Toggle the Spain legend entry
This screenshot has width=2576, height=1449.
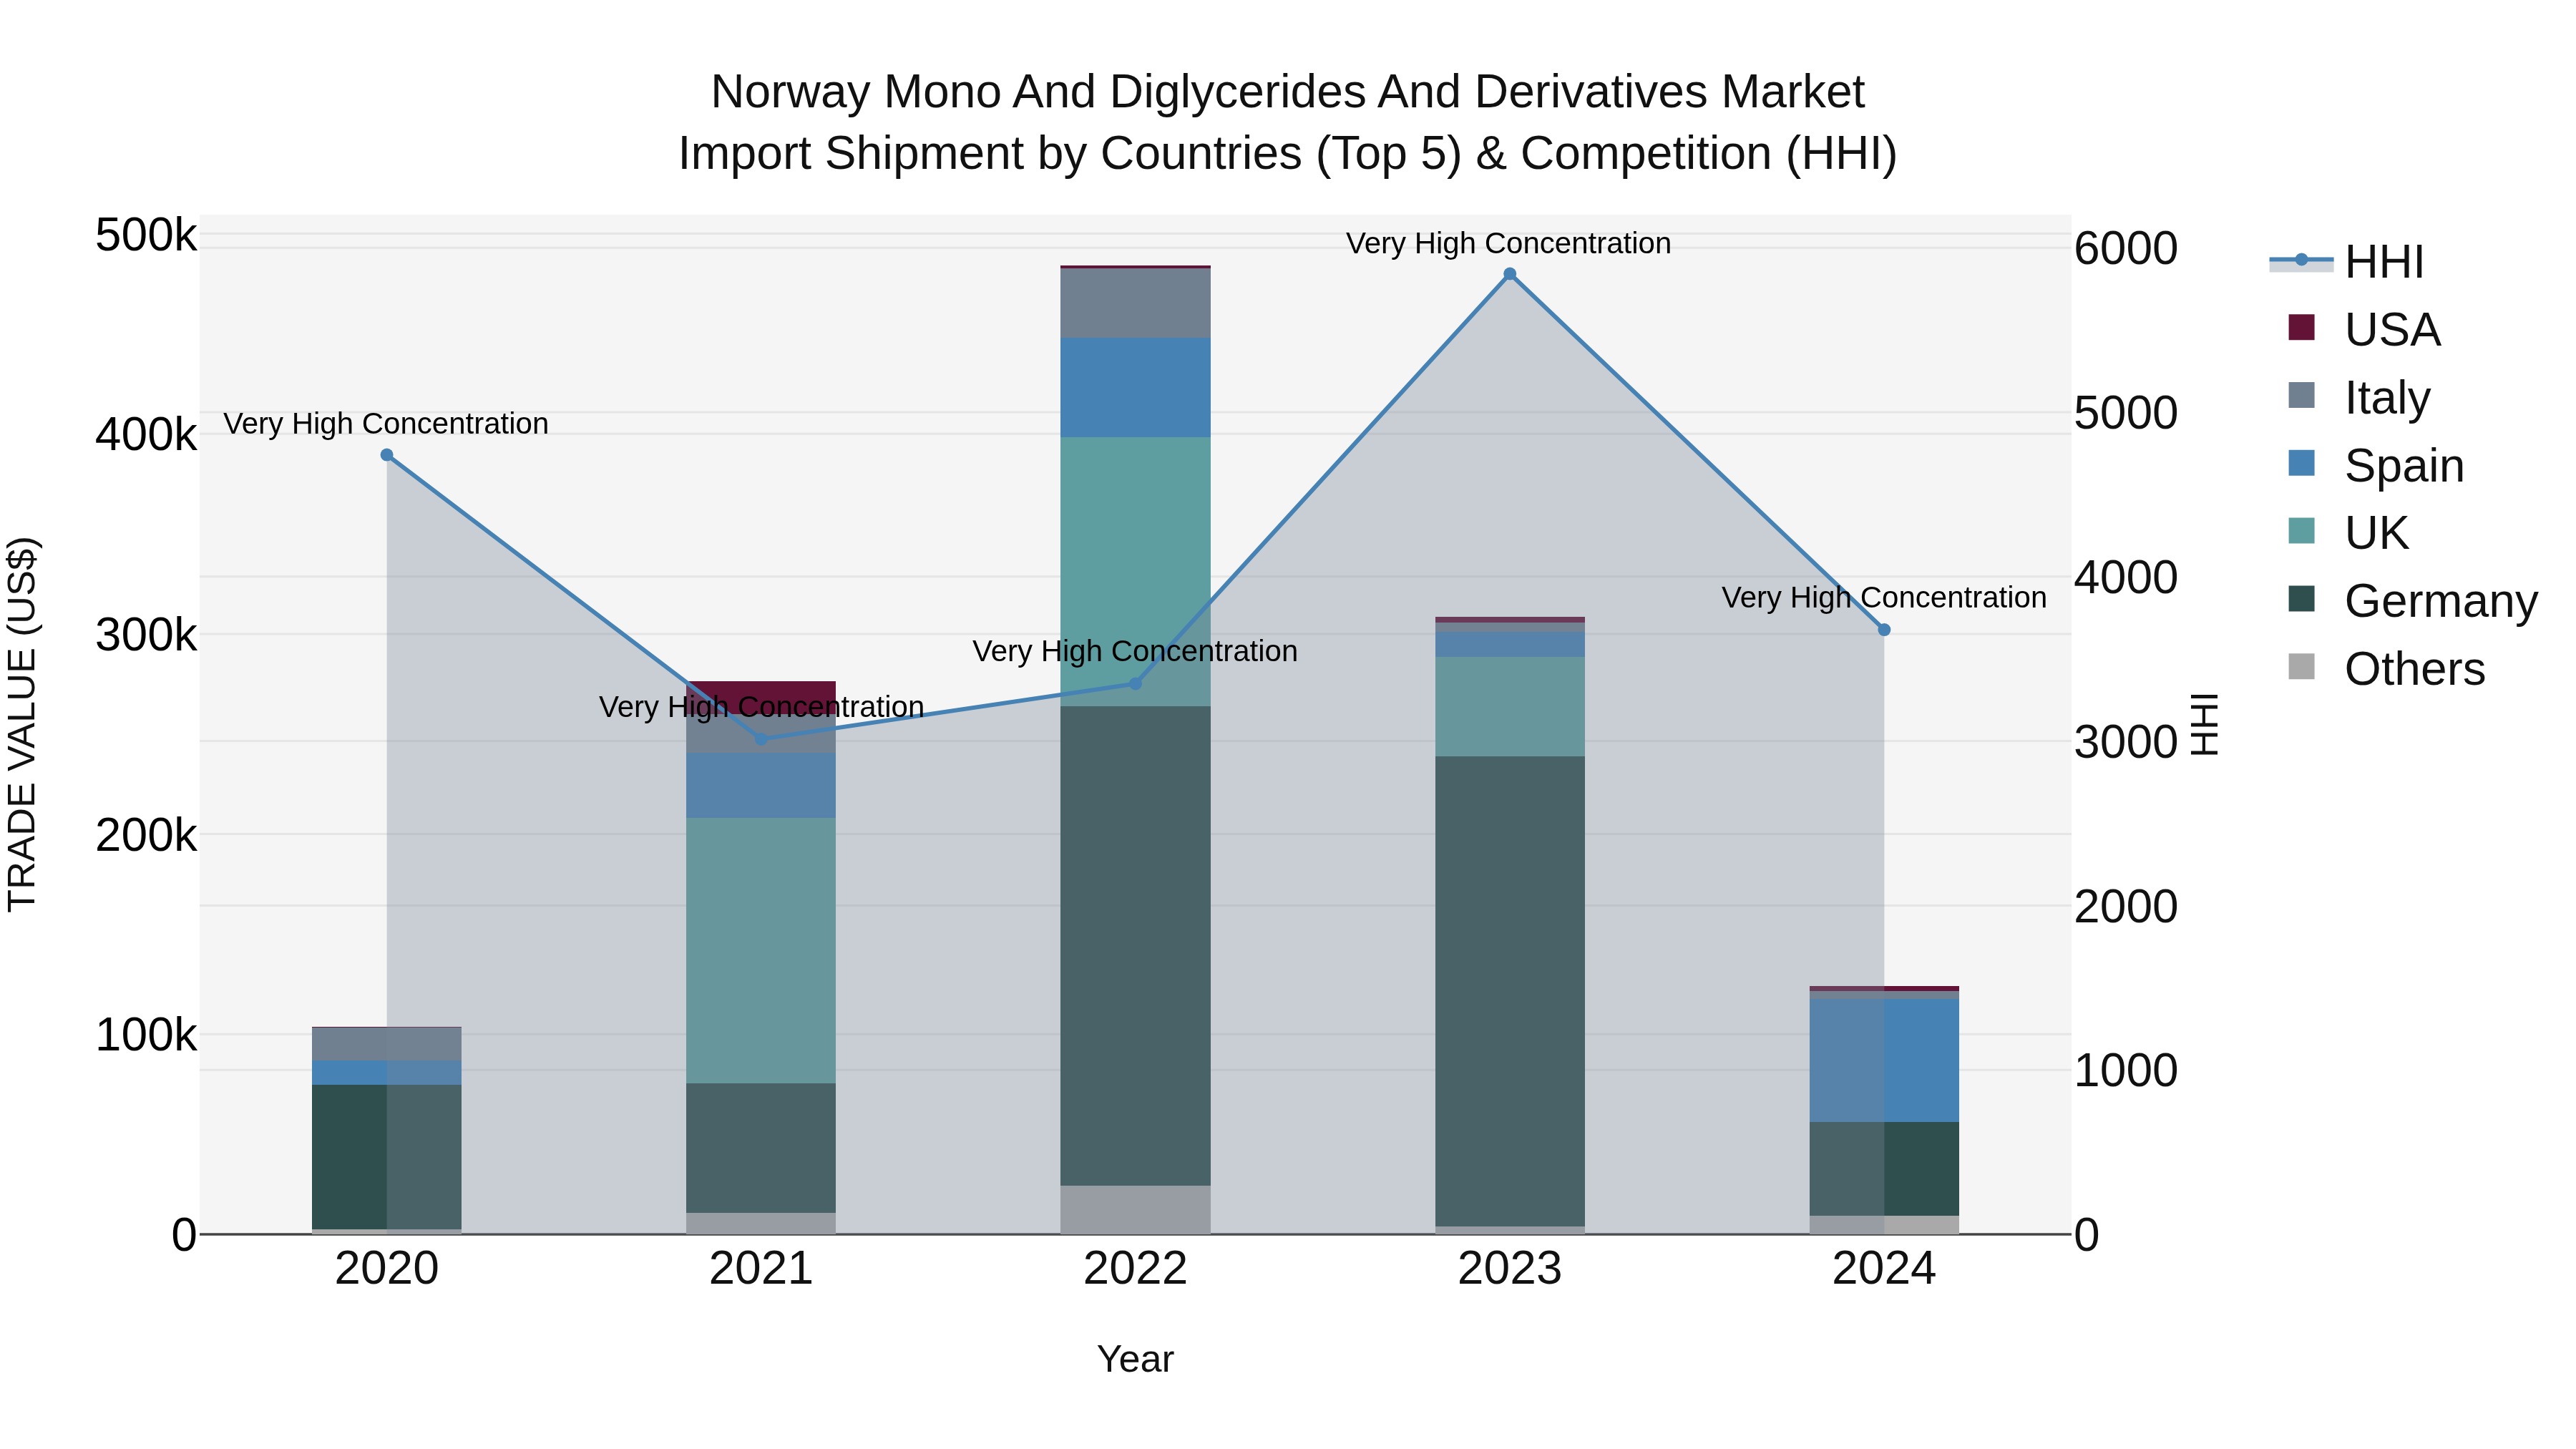coord(2376,465)
